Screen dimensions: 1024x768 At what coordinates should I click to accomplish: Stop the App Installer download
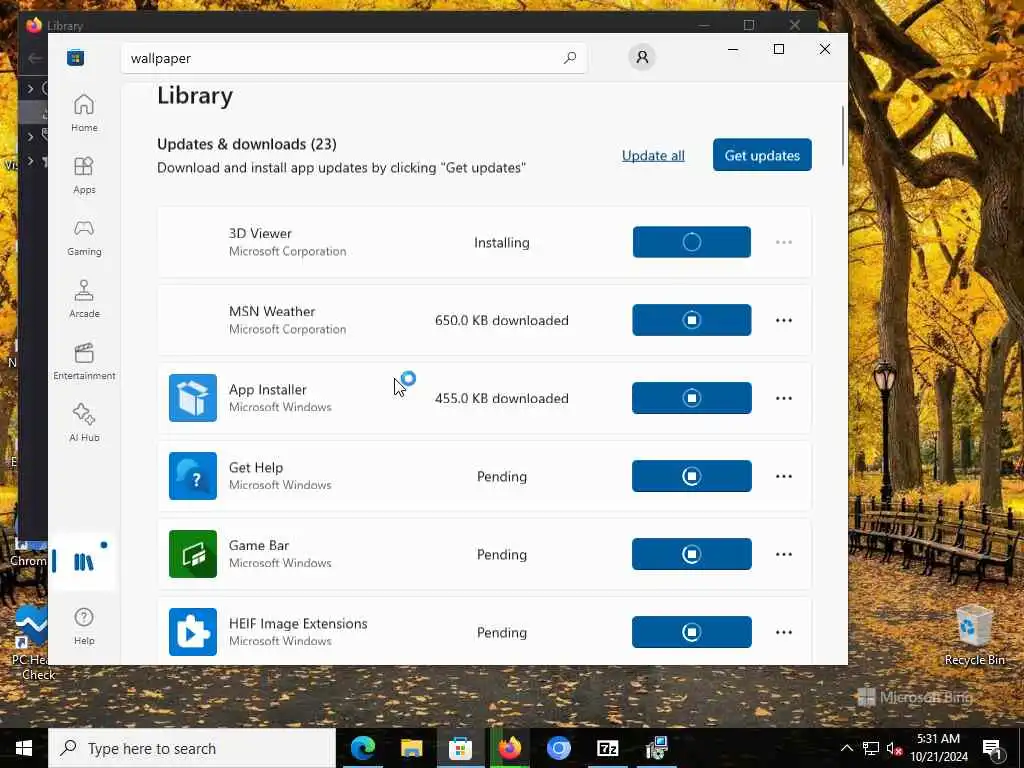click(692, 398)
